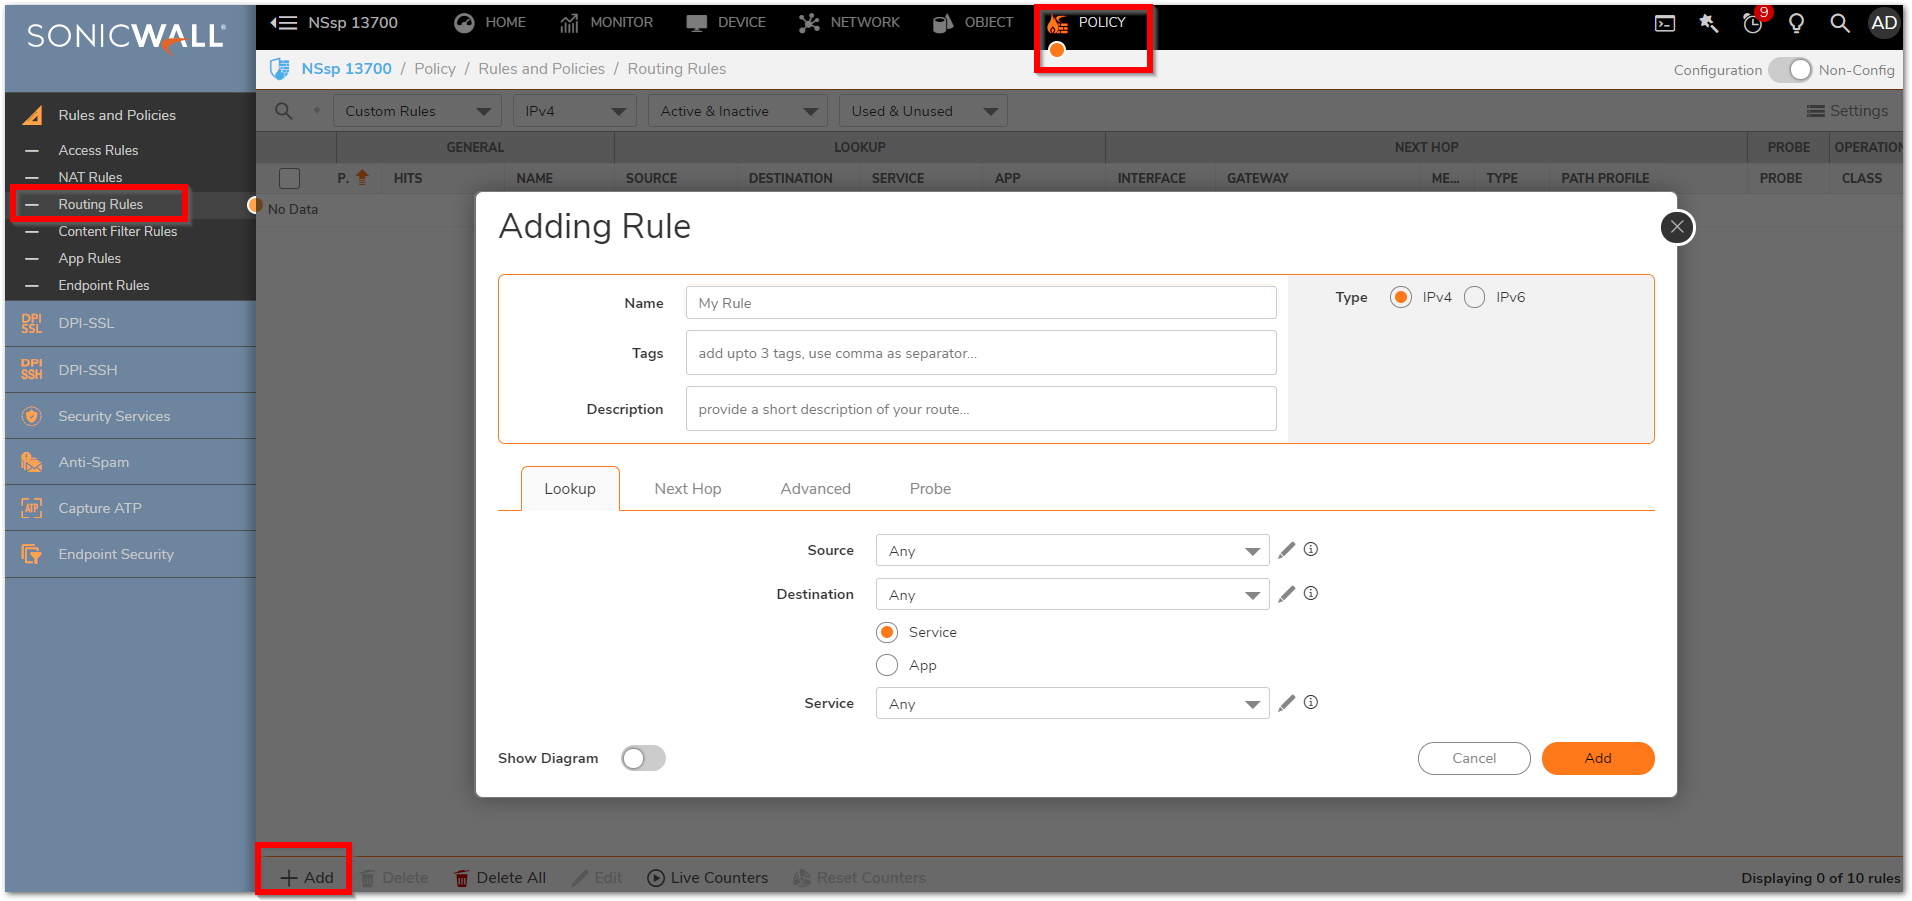1912x901 pixels.
Task: Select the App radio option
Action: point(887,665)
